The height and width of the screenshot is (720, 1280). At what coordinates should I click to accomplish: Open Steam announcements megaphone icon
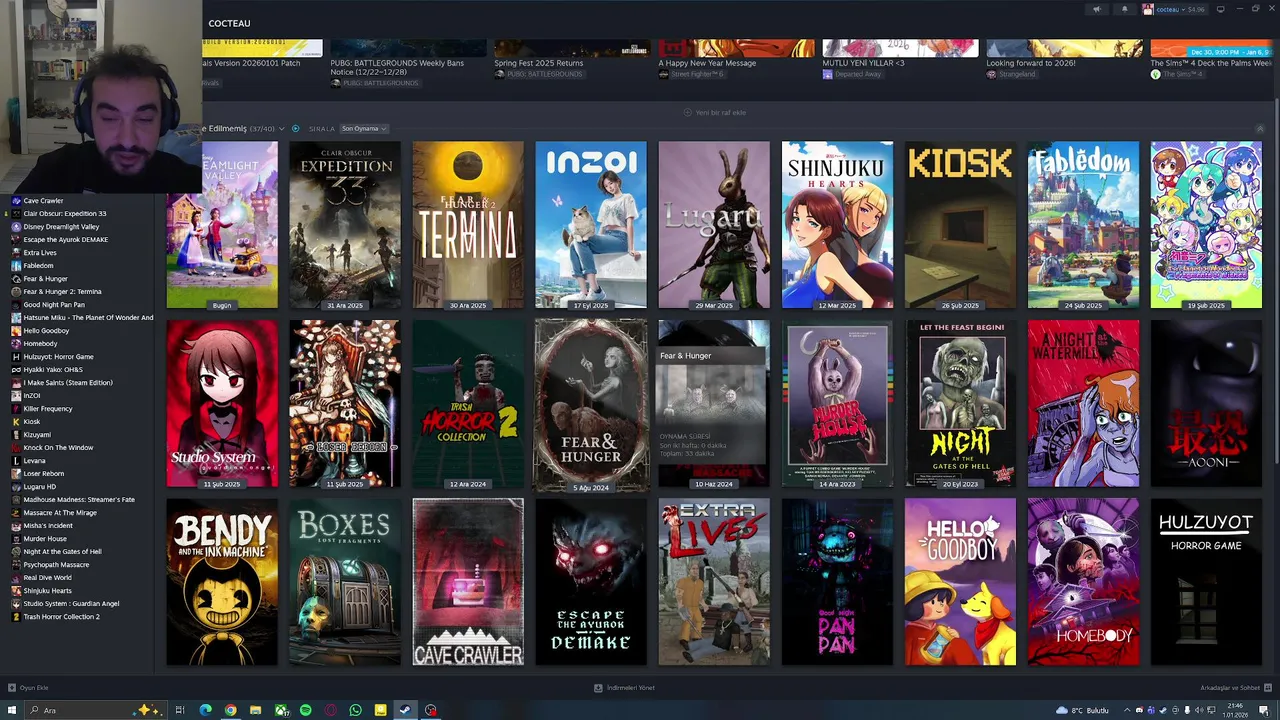[1096, 9]
